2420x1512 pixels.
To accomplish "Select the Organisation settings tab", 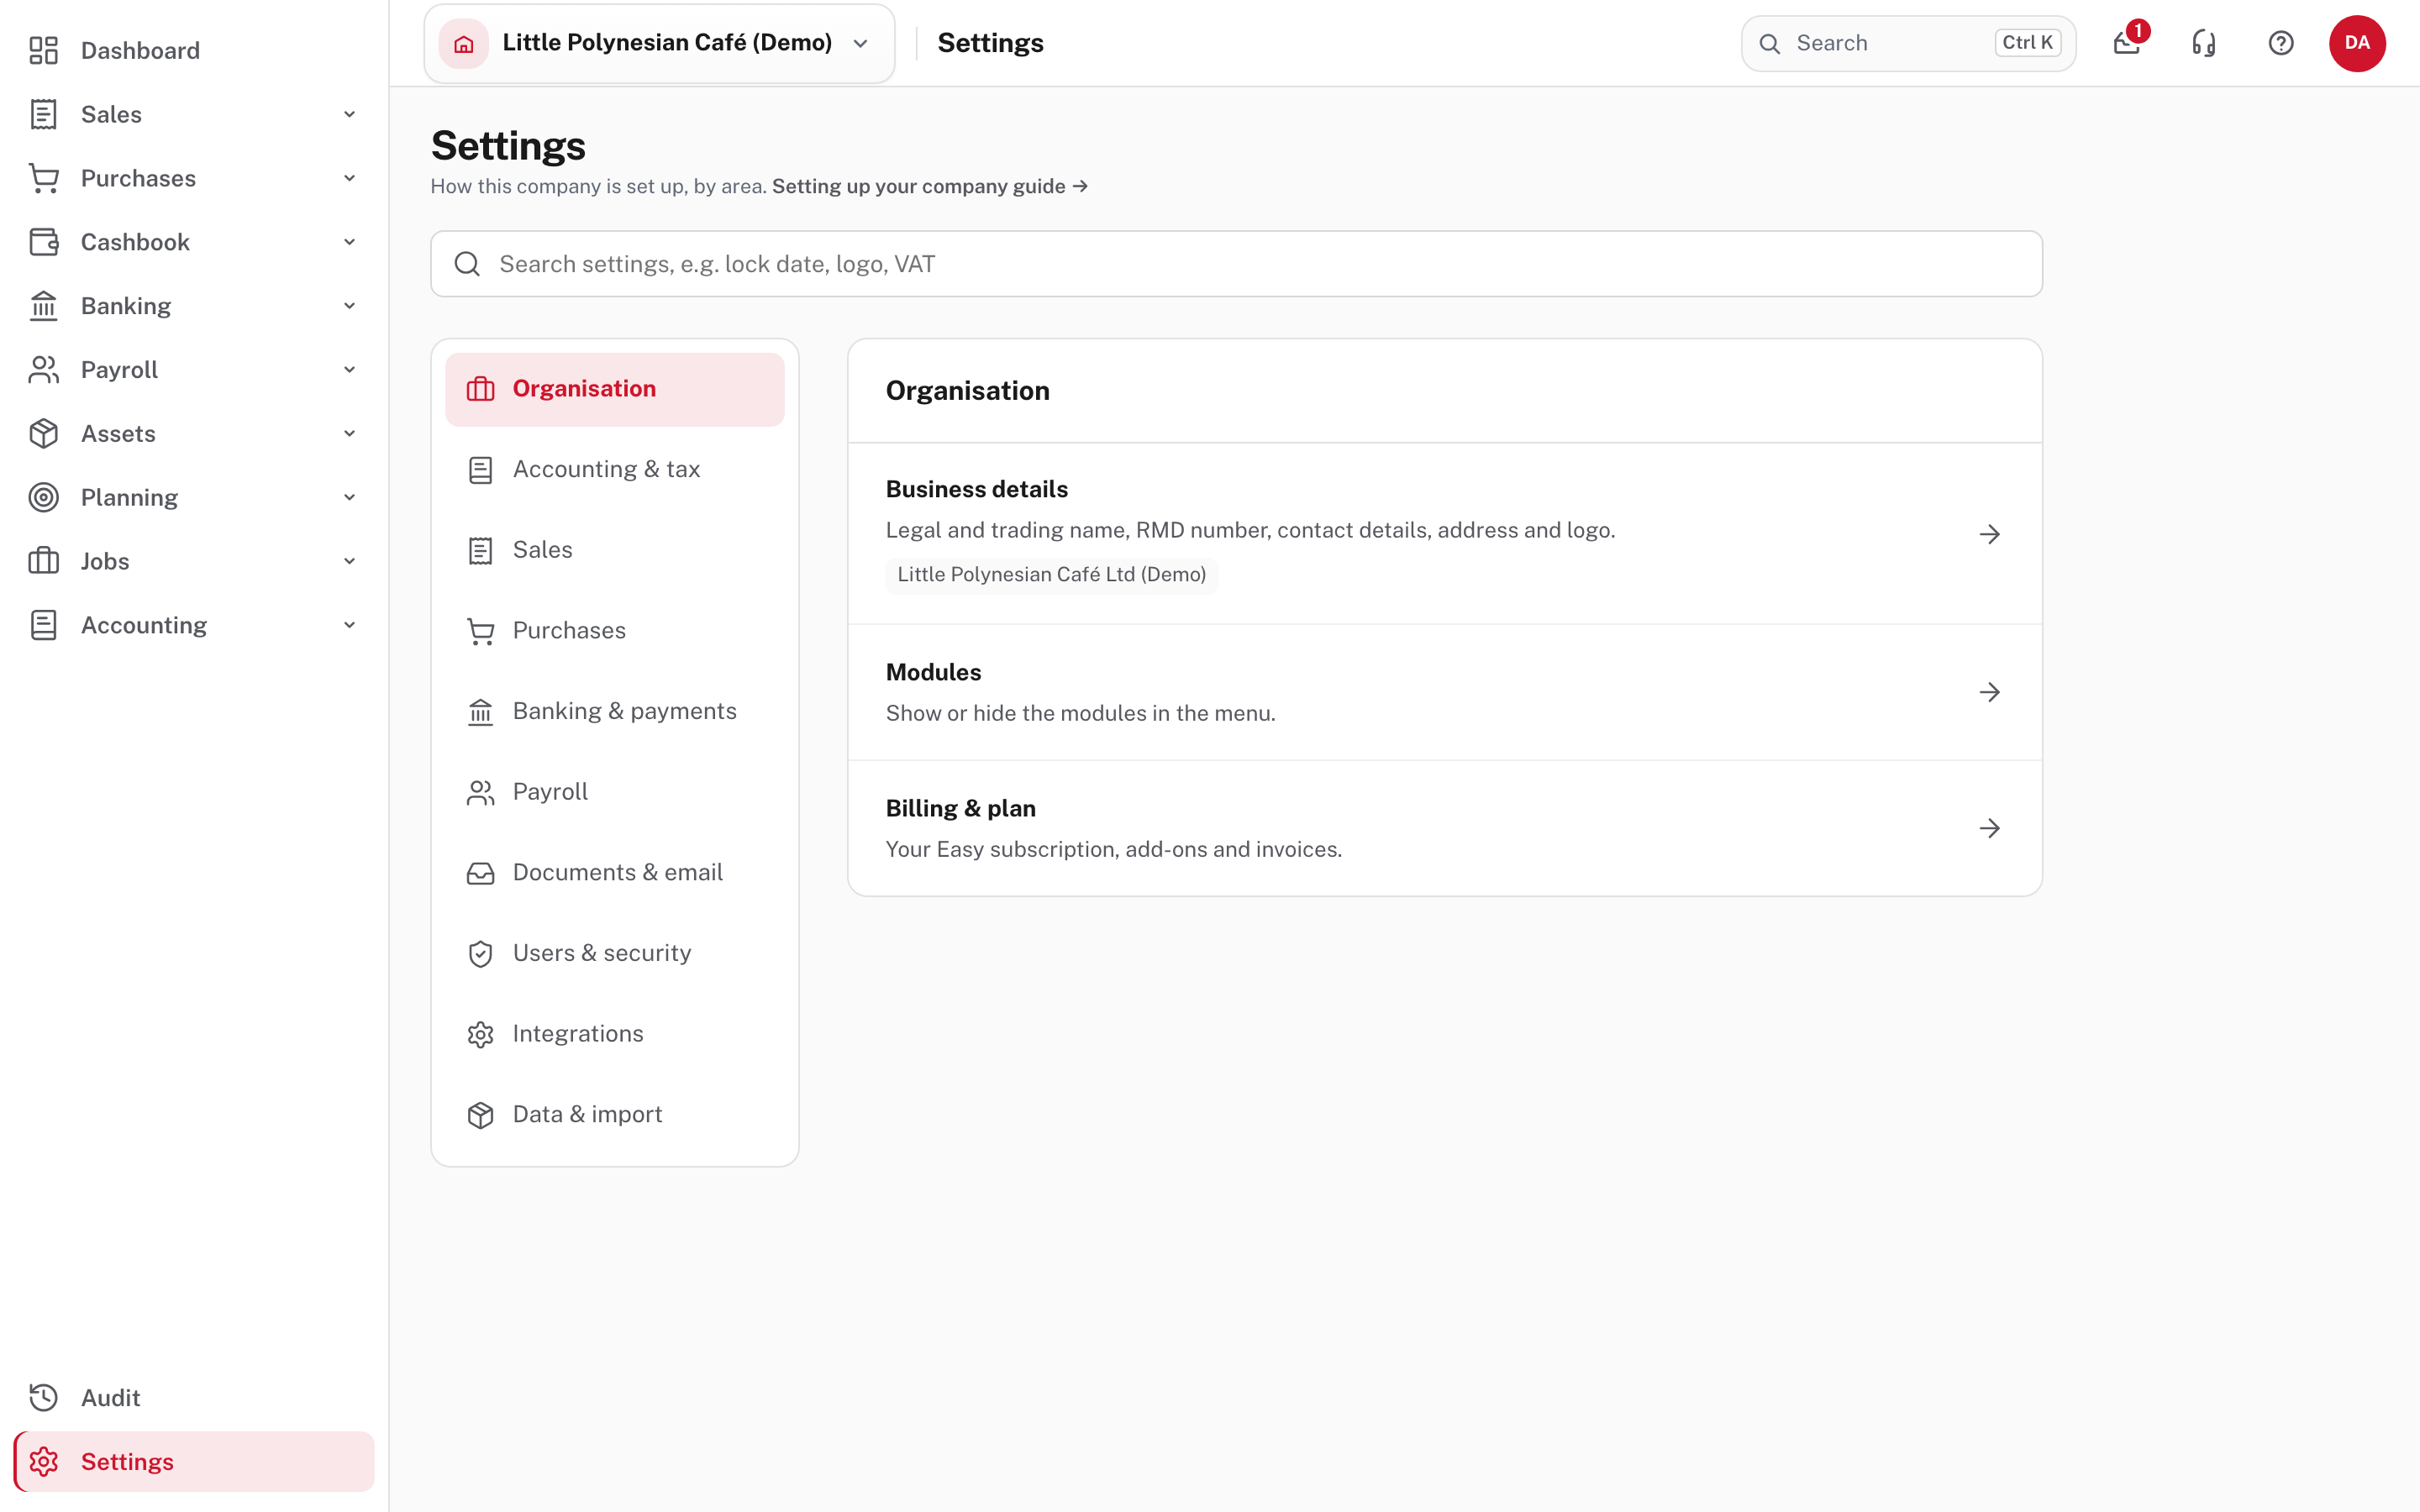I will tap(614, 389).
